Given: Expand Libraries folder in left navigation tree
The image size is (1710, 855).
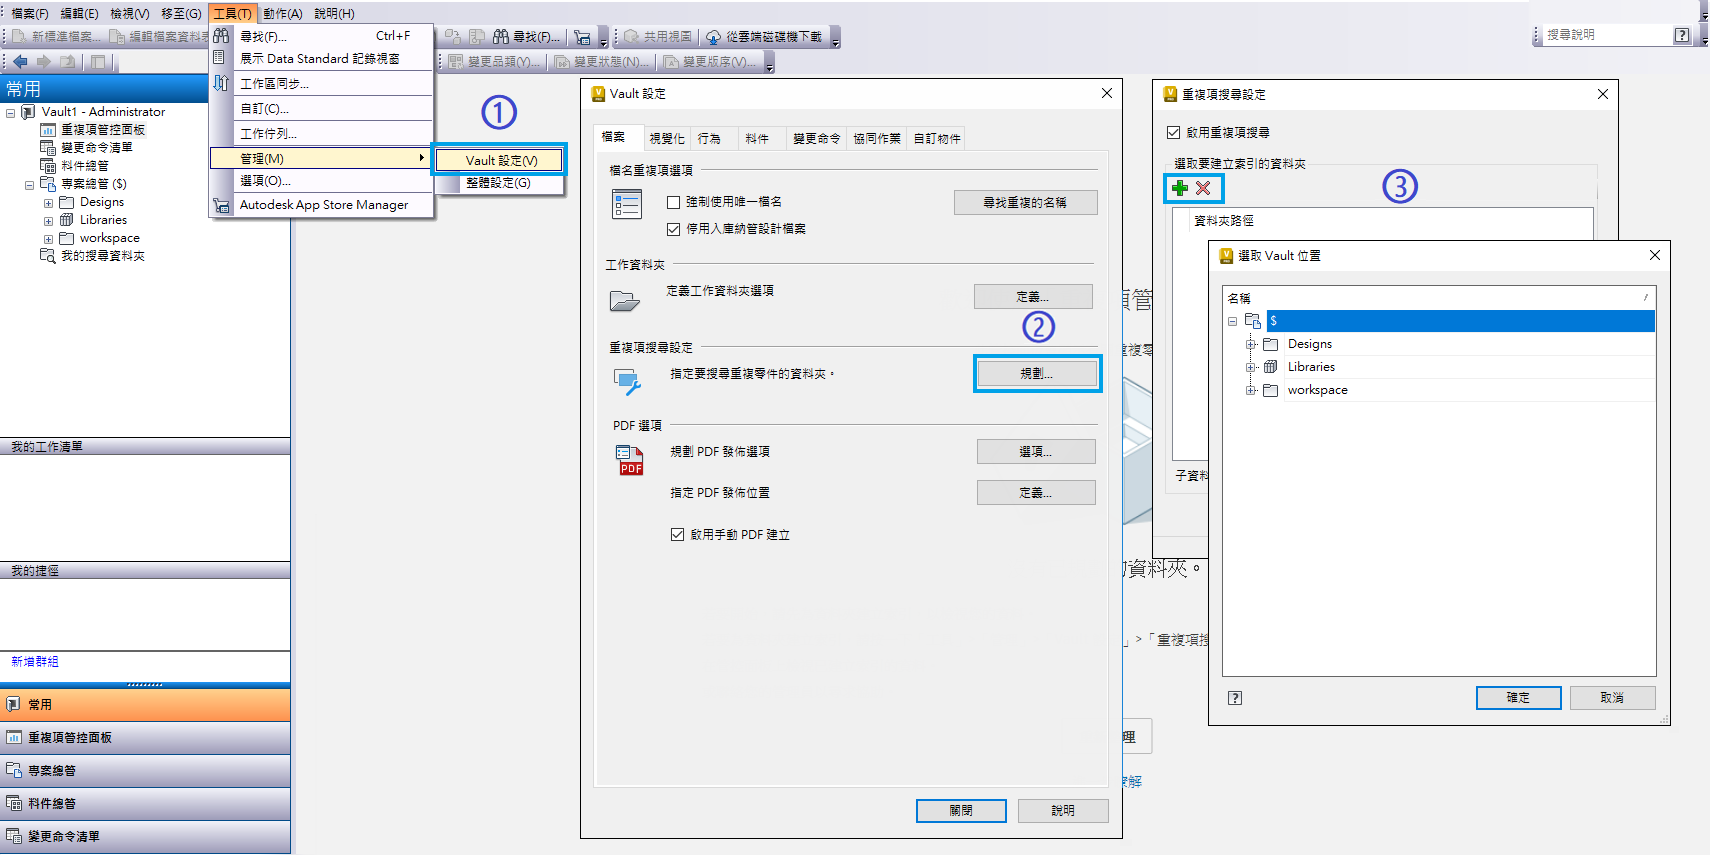Looking at the screenshot, I should [48, 221].
